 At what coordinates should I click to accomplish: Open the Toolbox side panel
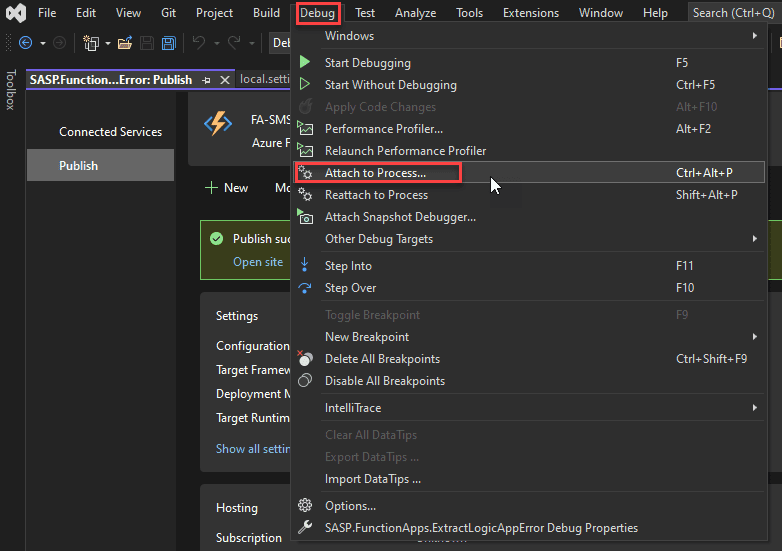[x=11, y=90]
